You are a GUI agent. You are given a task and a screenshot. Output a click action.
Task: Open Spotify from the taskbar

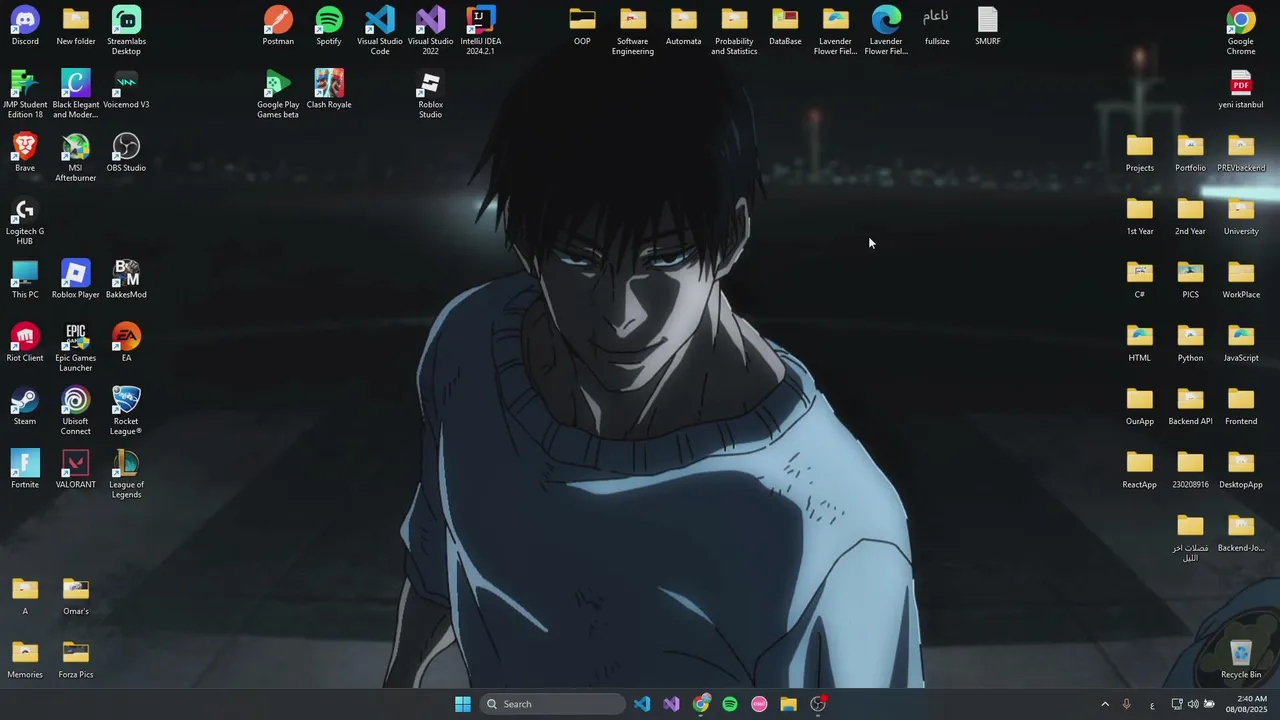point(730,704)
